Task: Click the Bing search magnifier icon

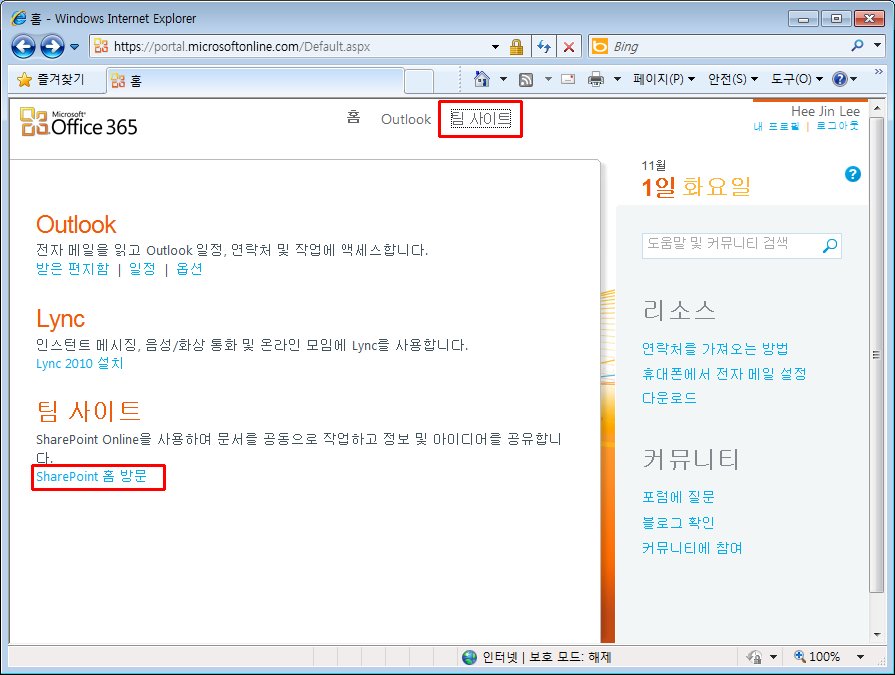Action: [x=857, y=46]
